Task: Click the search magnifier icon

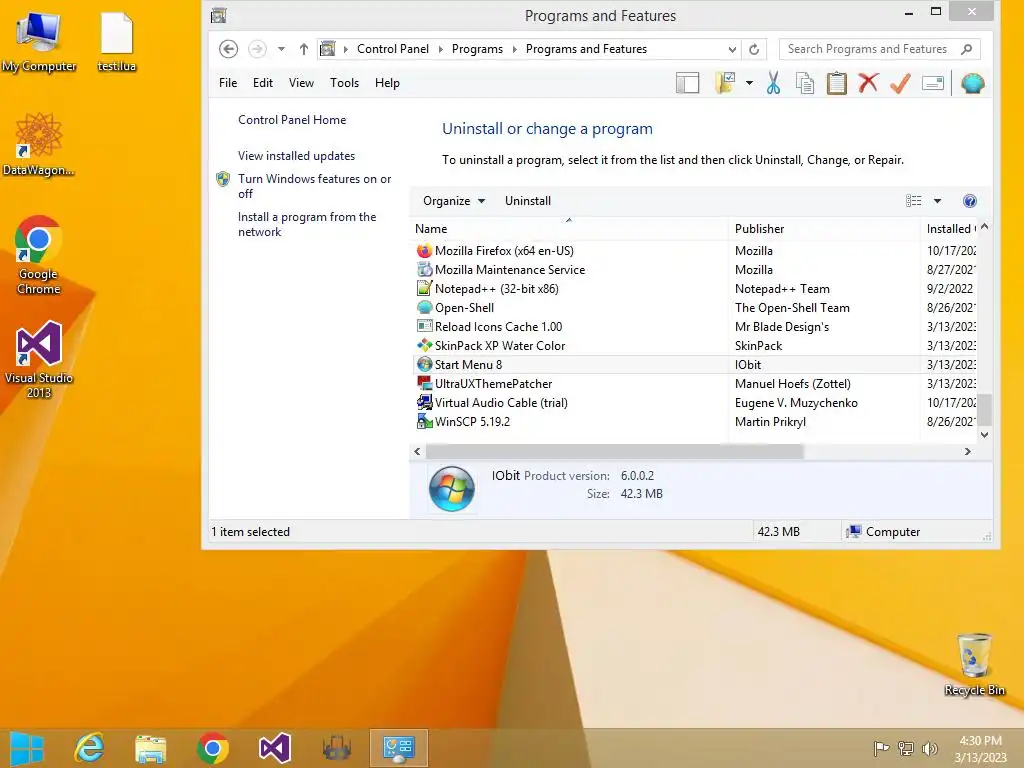Action: 967,49
